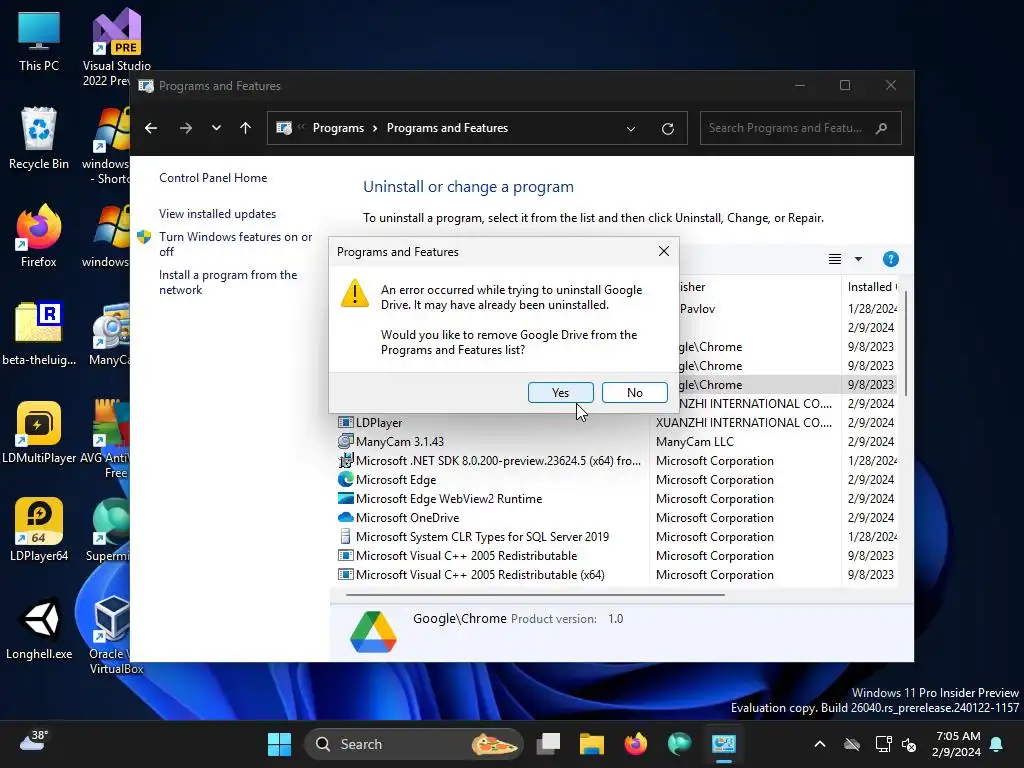Select LDPlayer64 desktop shortcut

click(x=39, y=530)
